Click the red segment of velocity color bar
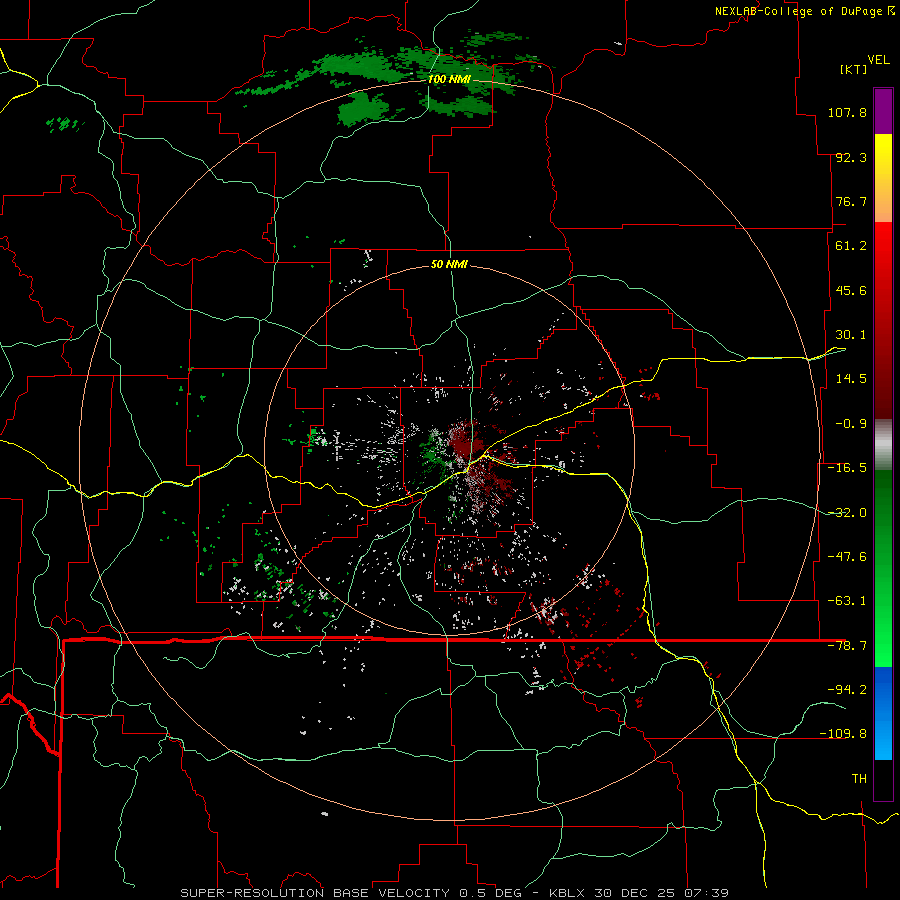This screenshot has width=900, height=900. [x=883, y=320]
